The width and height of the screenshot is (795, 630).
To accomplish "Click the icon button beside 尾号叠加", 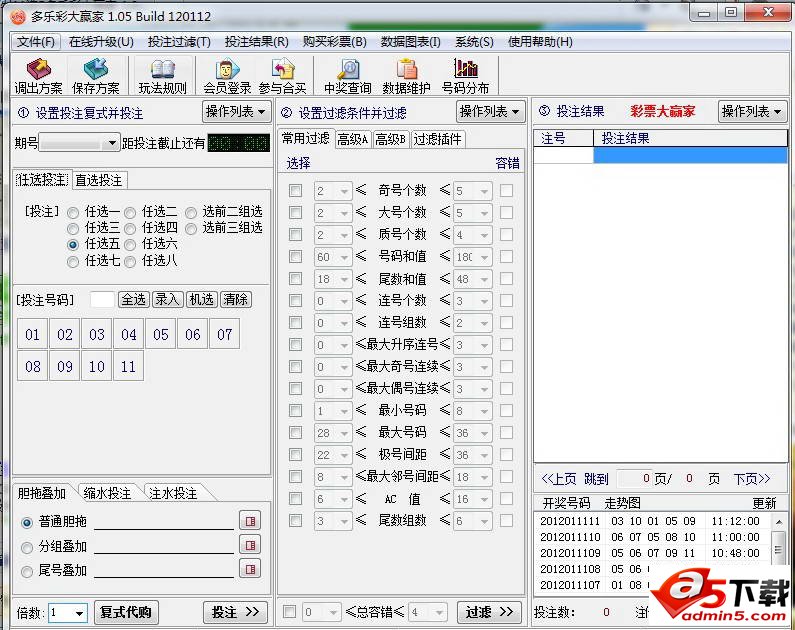I will pos(250,569).
